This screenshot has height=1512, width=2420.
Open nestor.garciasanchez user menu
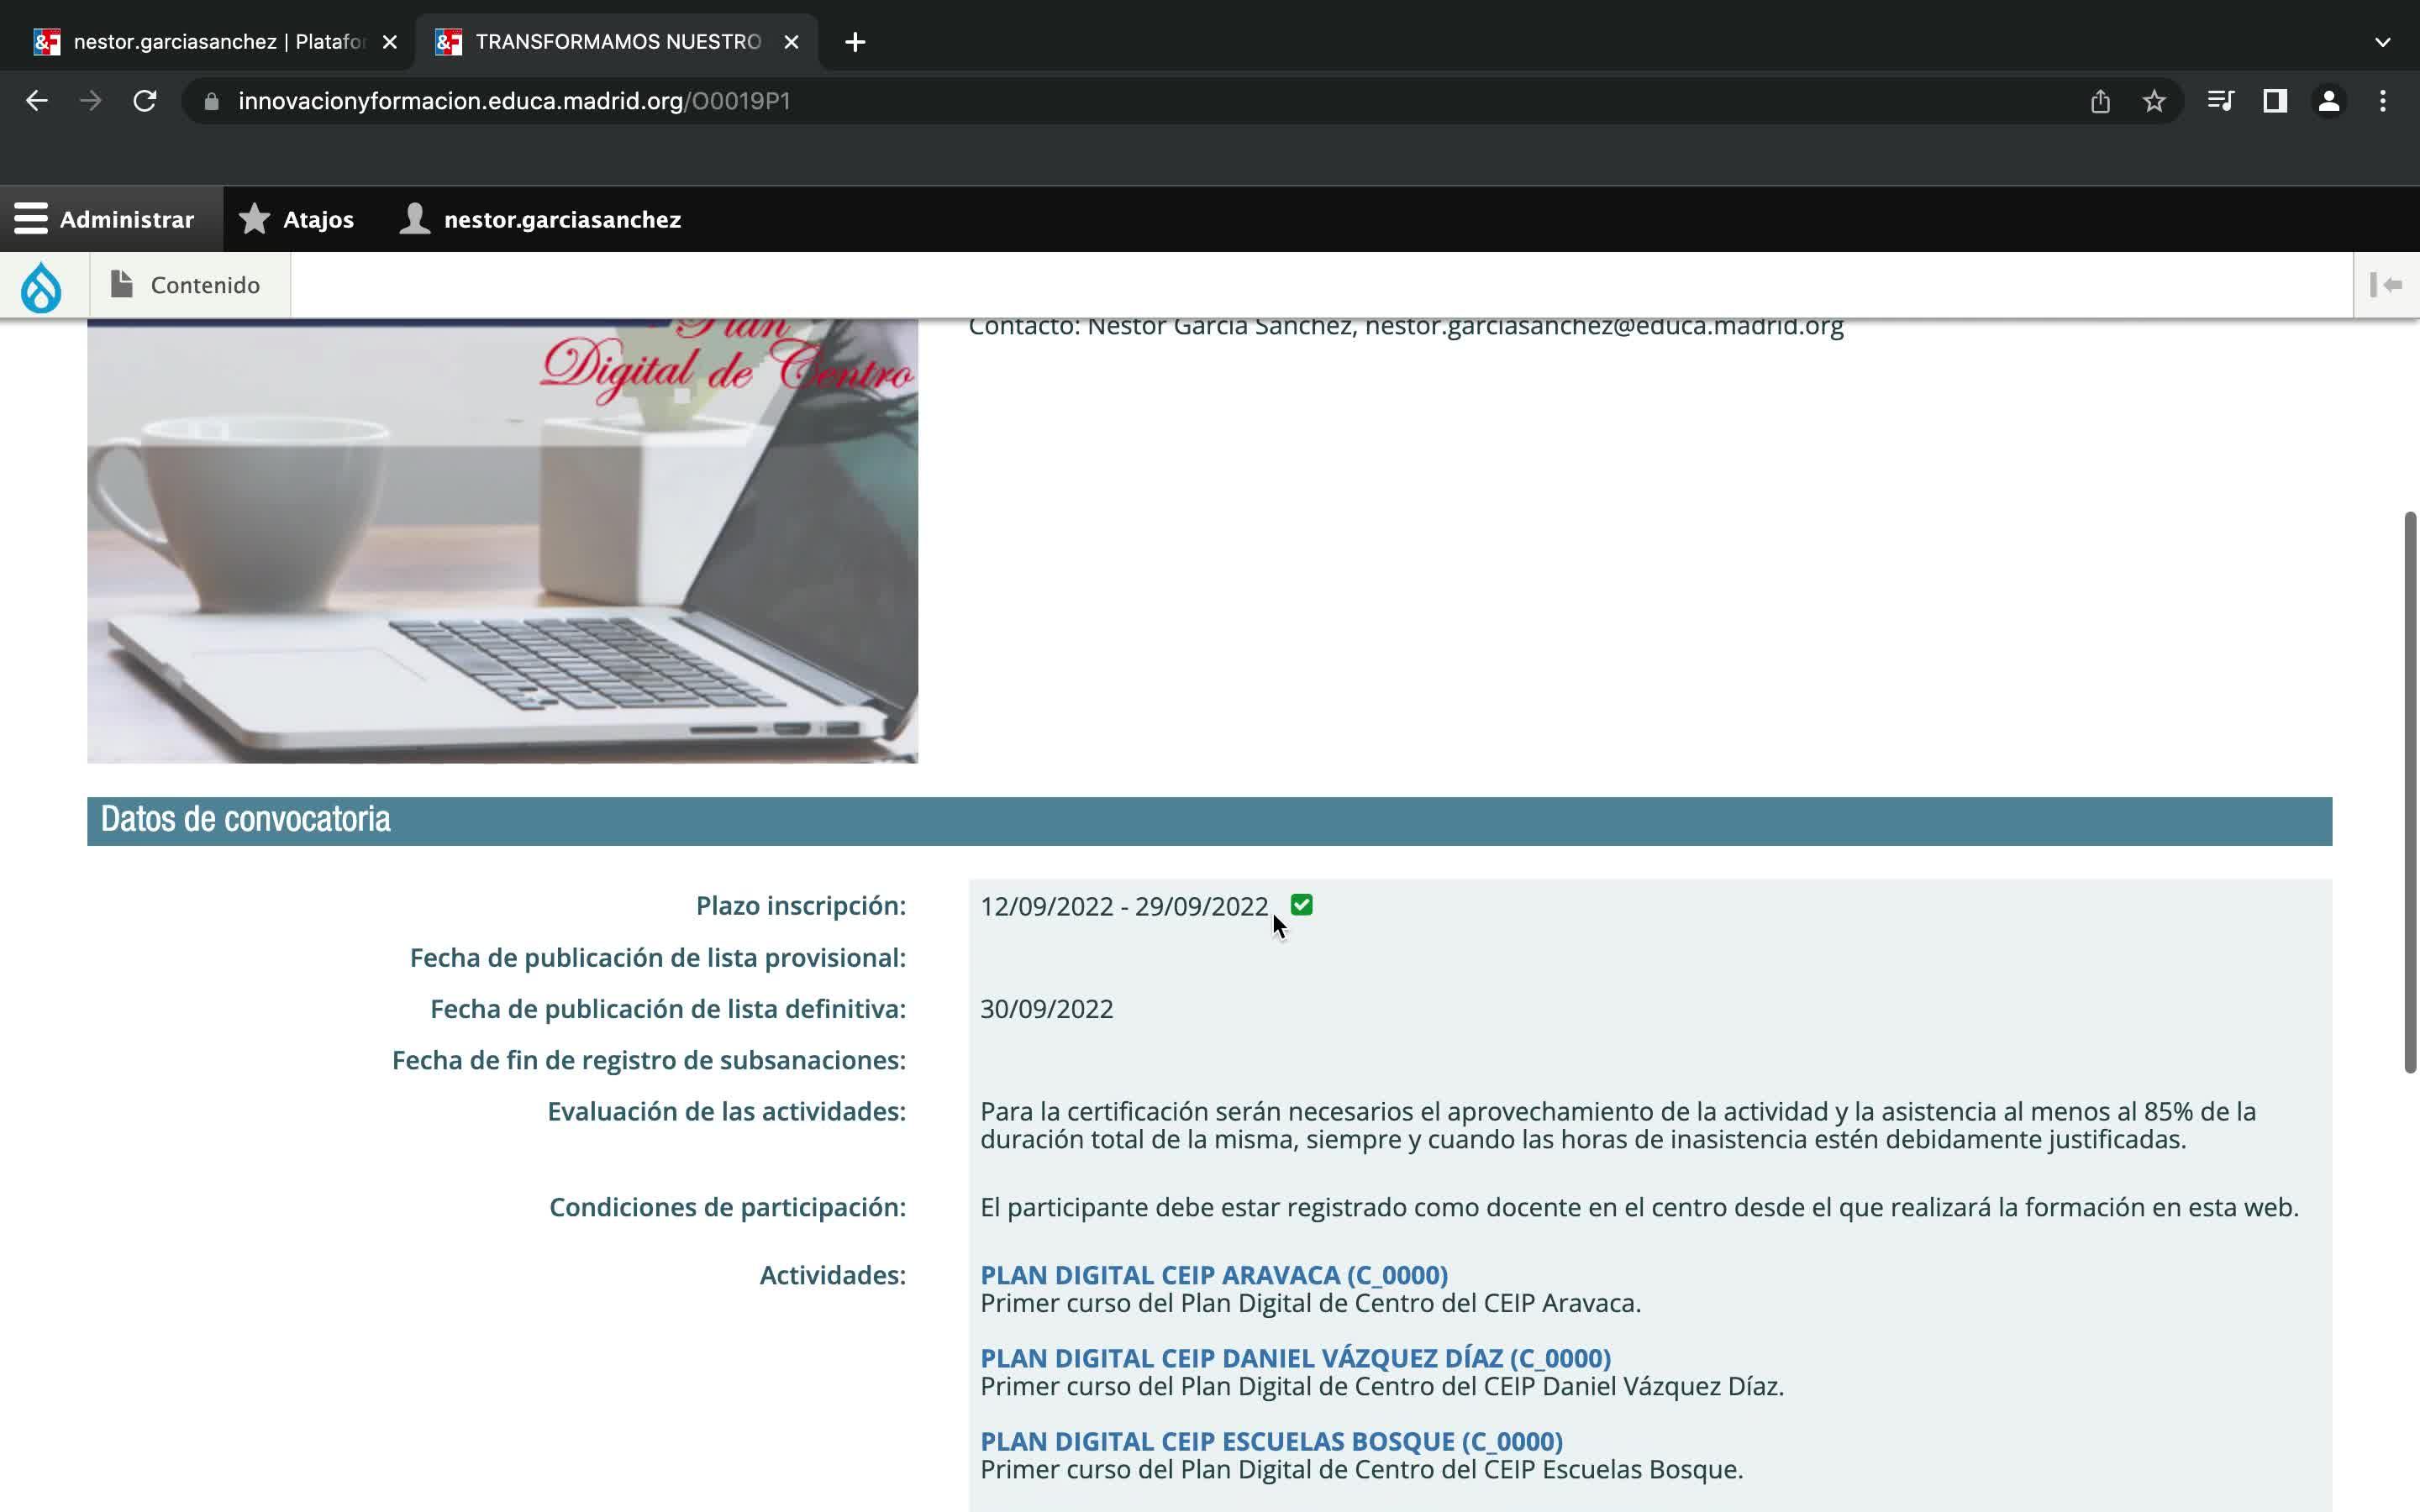click(540, 219)
